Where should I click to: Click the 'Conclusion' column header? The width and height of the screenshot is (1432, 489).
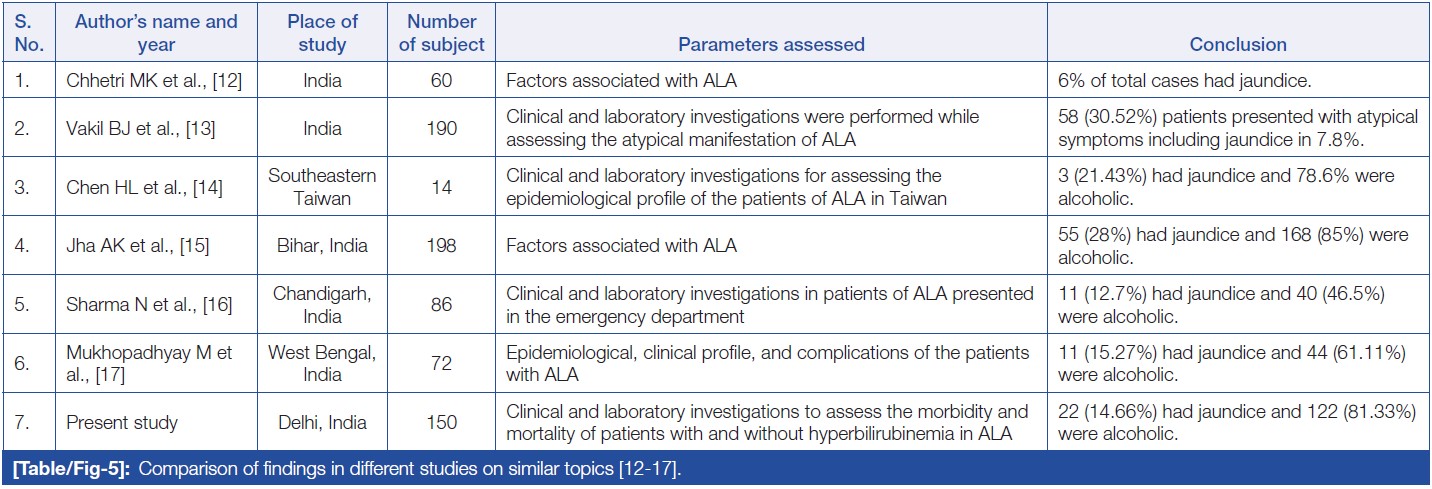[1238, 45]
